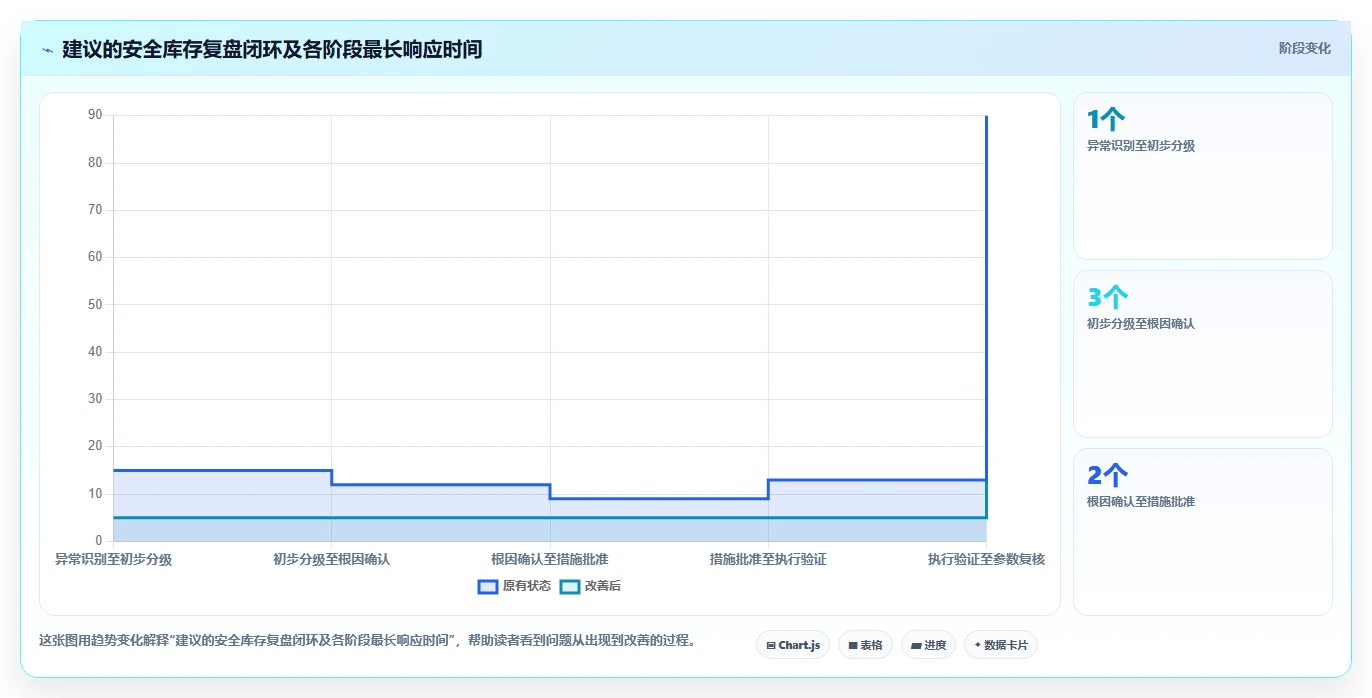The height and width of the screenshot is (698, 1372).
Task: Toggle the 改善后 legend entry
Action: tap(591, 586)
